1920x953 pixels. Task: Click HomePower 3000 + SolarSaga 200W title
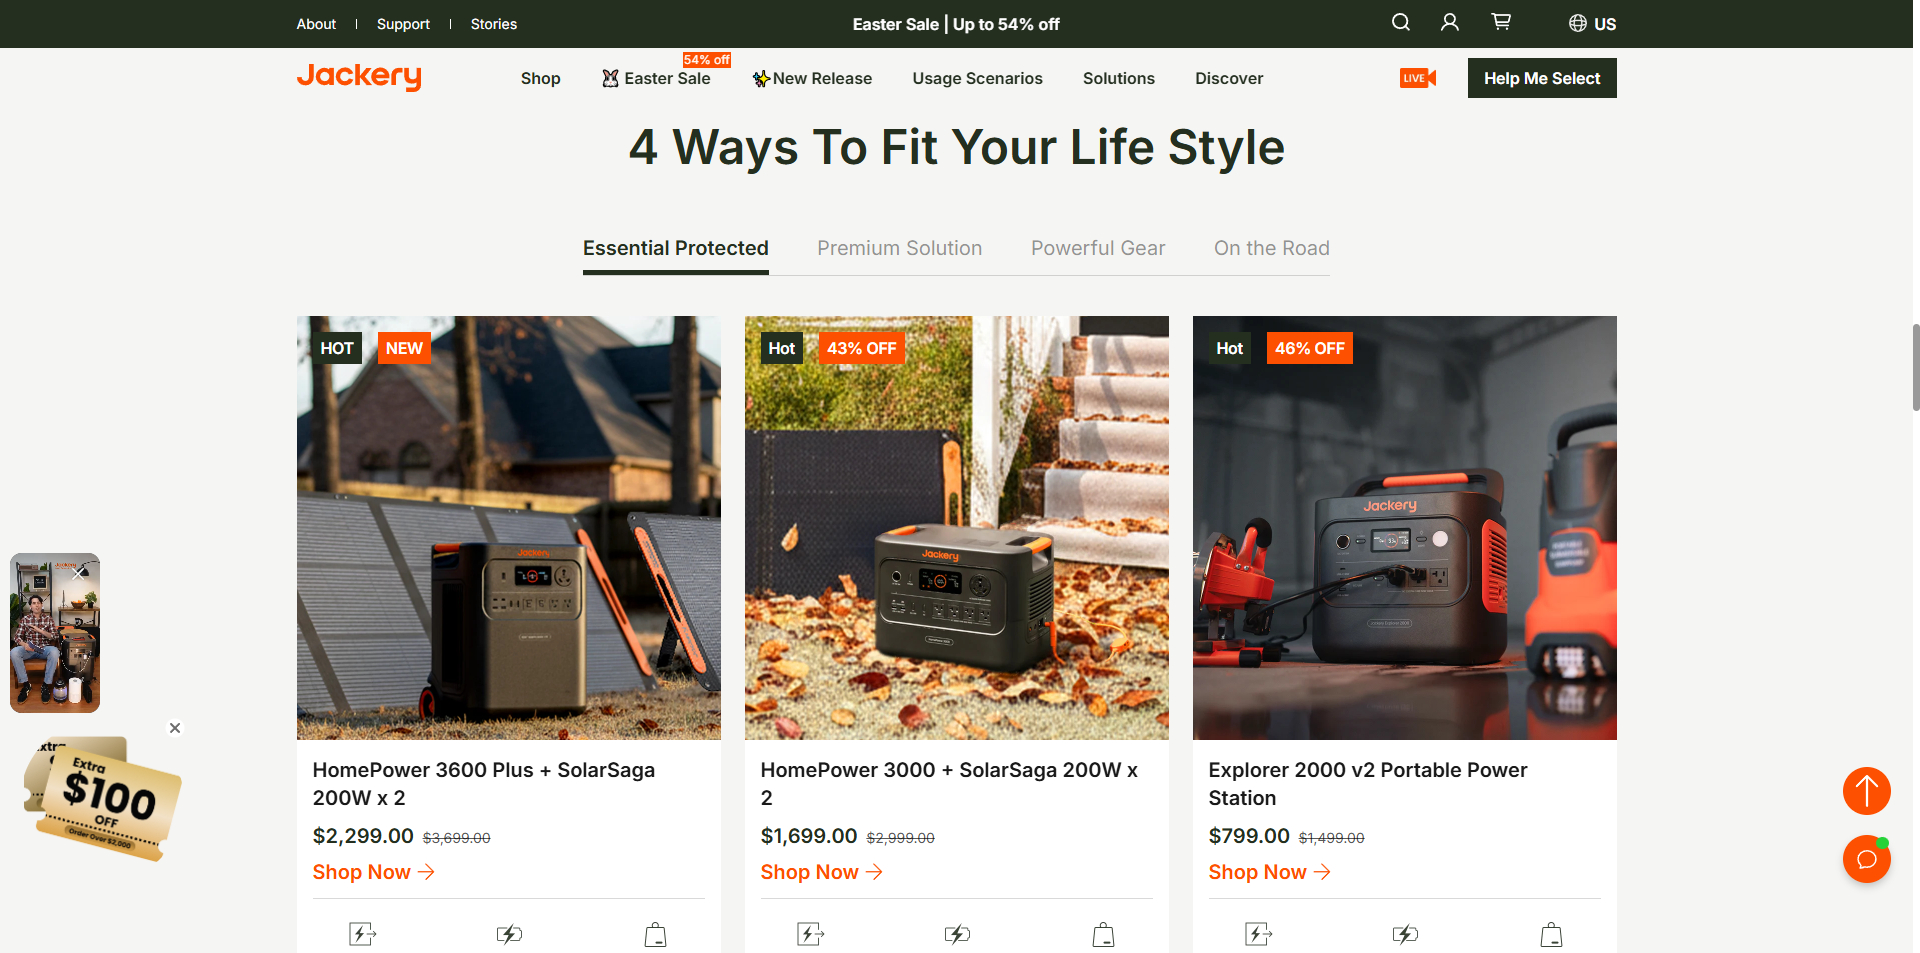tap(950, 784)
